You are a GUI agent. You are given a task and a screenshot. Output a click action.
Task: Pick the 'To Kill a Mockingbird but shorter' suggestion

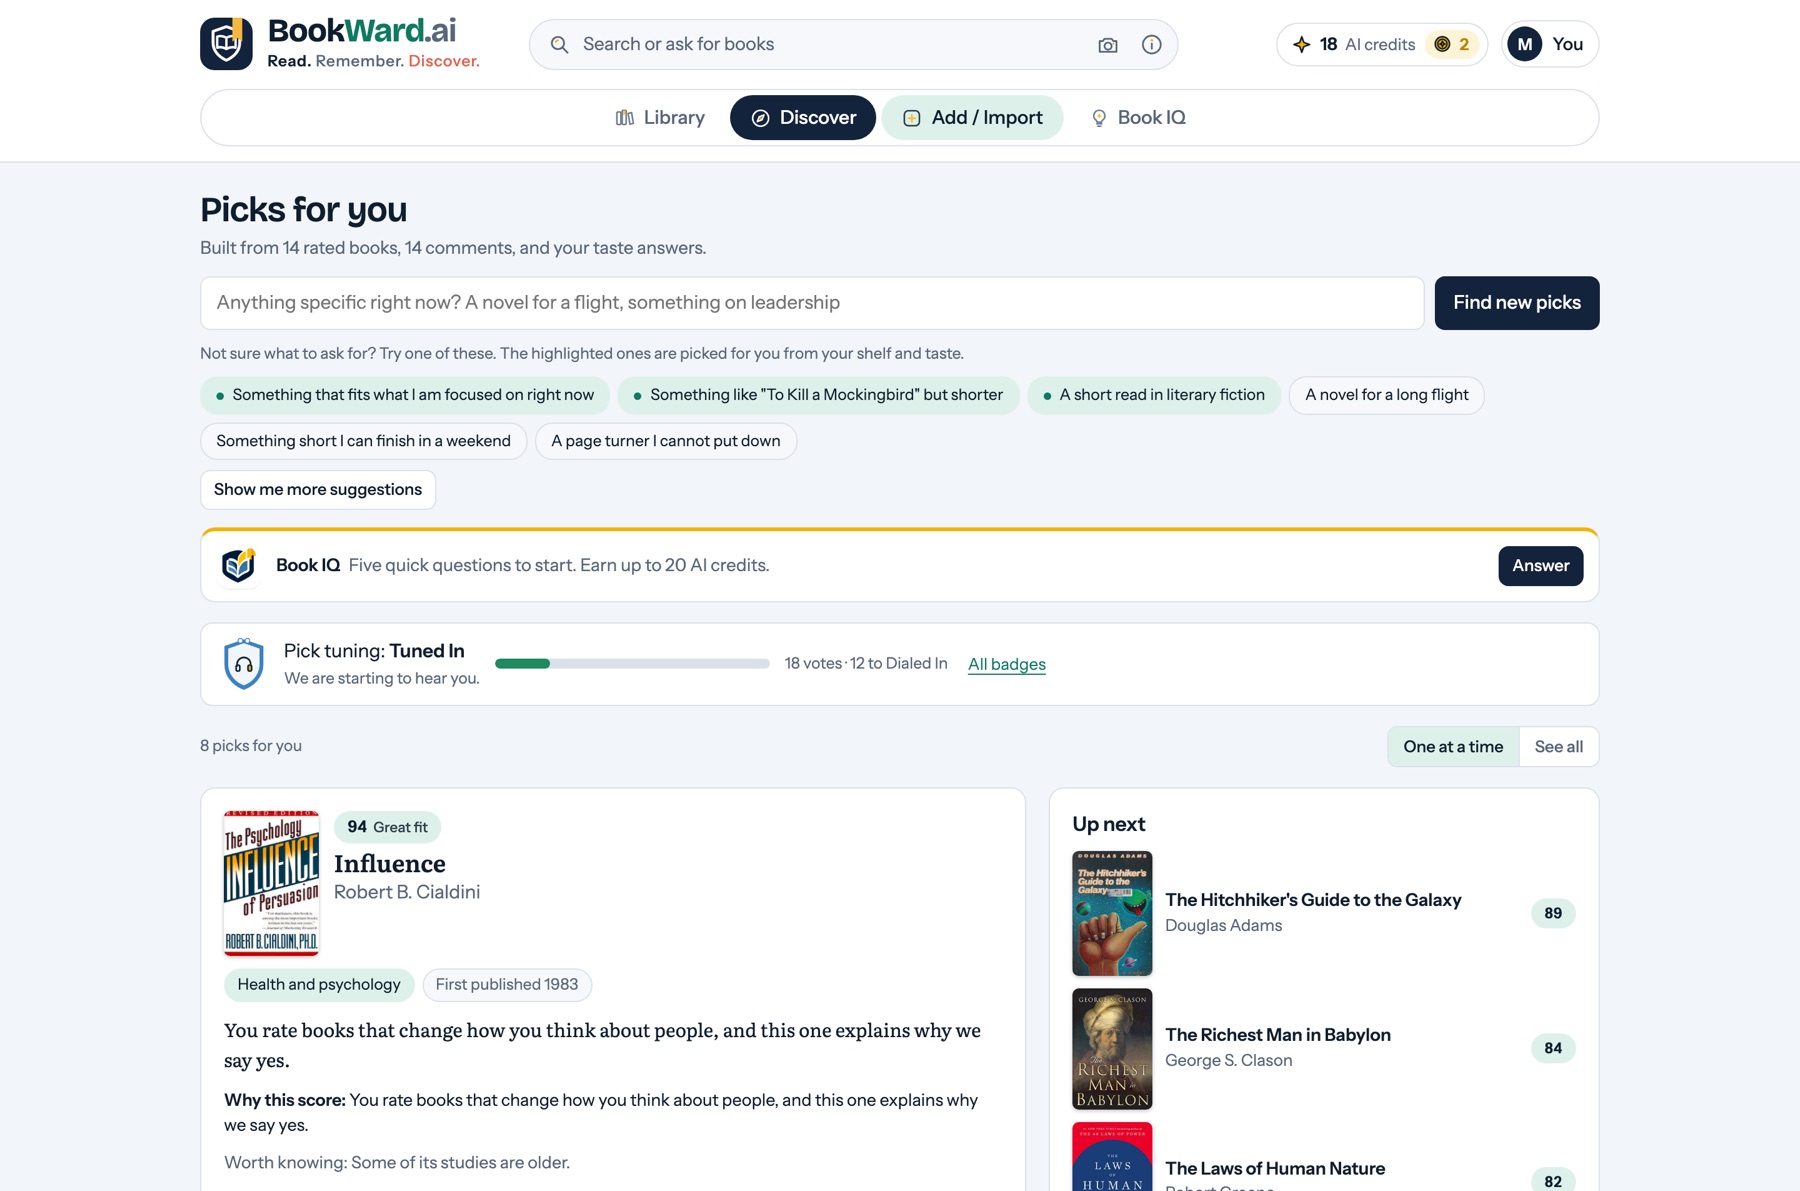coord(818,395)
